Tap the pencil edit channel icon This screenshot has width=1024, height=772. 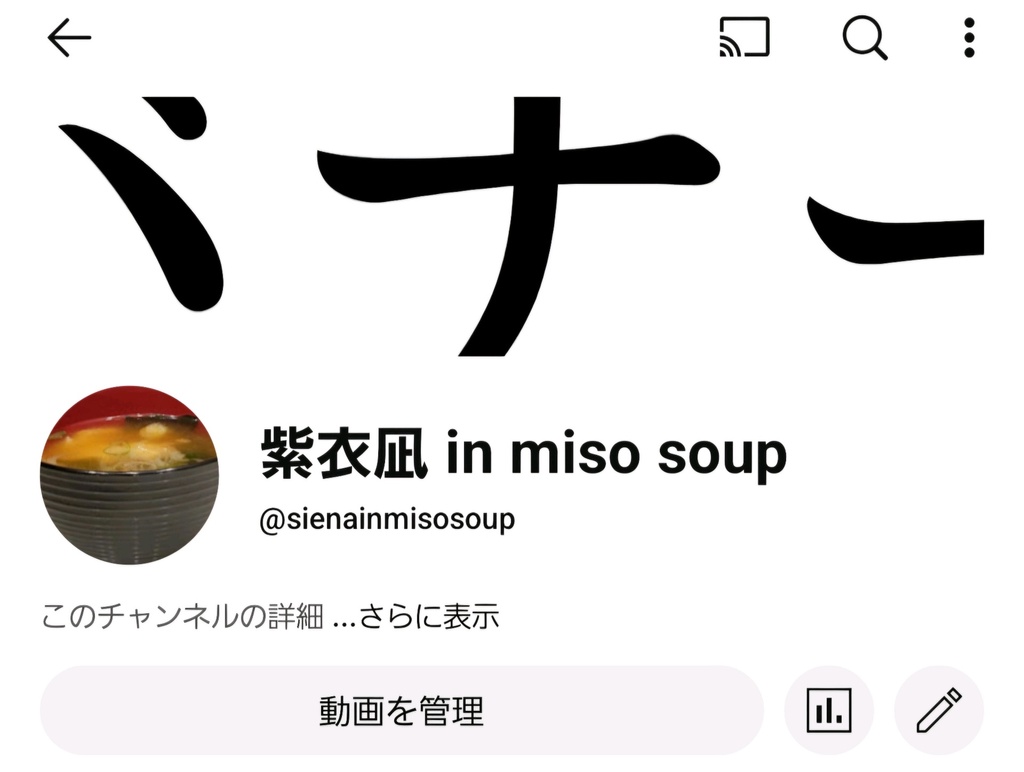[938, 710]
